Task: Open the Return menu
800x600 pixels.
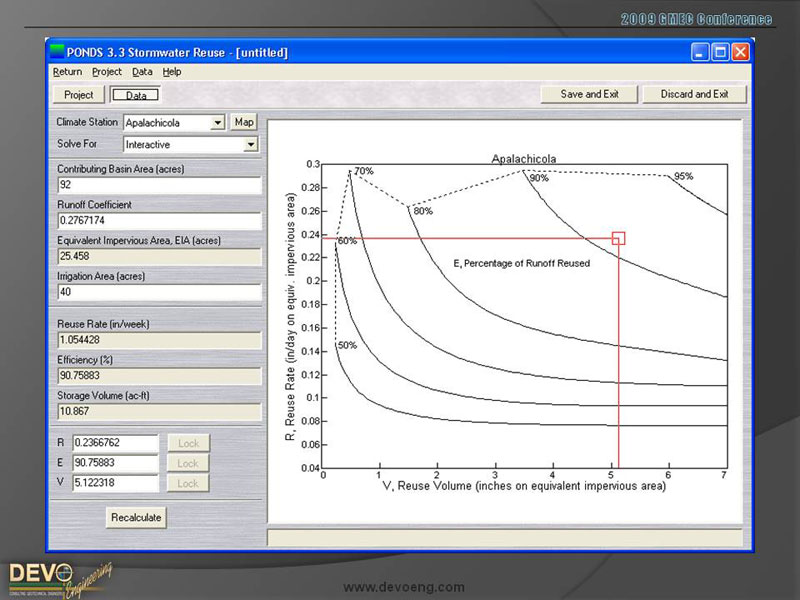Action: pos(67,72)
